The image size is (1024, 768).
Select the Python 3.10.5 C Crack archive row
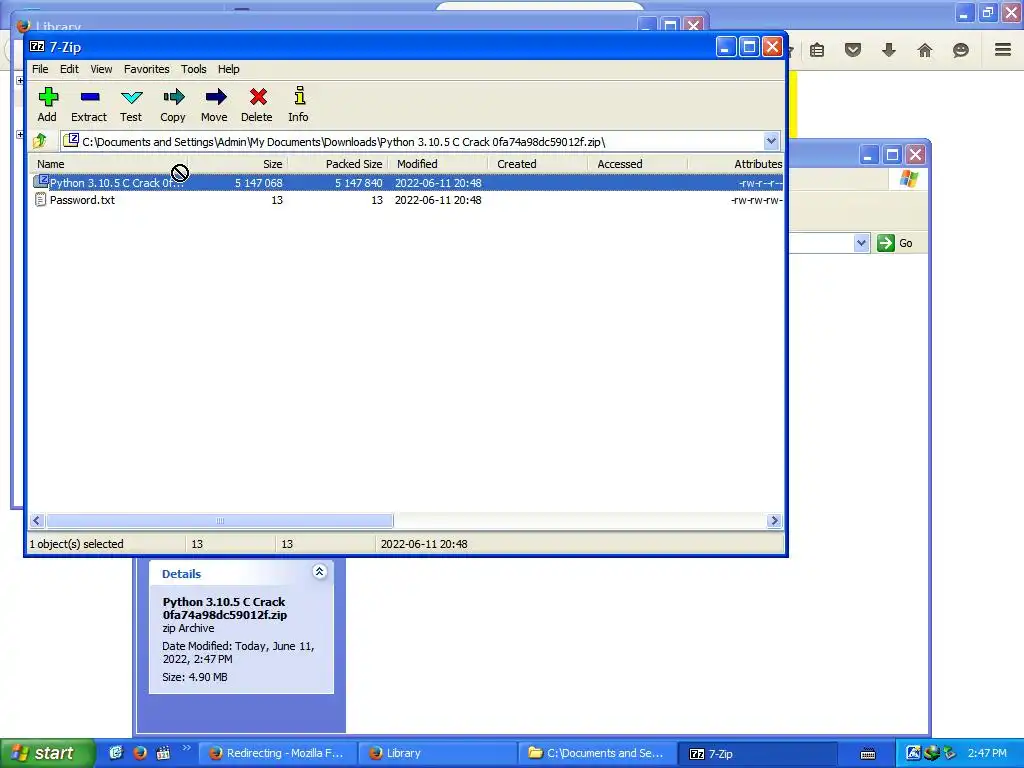(x=406, y=183)
